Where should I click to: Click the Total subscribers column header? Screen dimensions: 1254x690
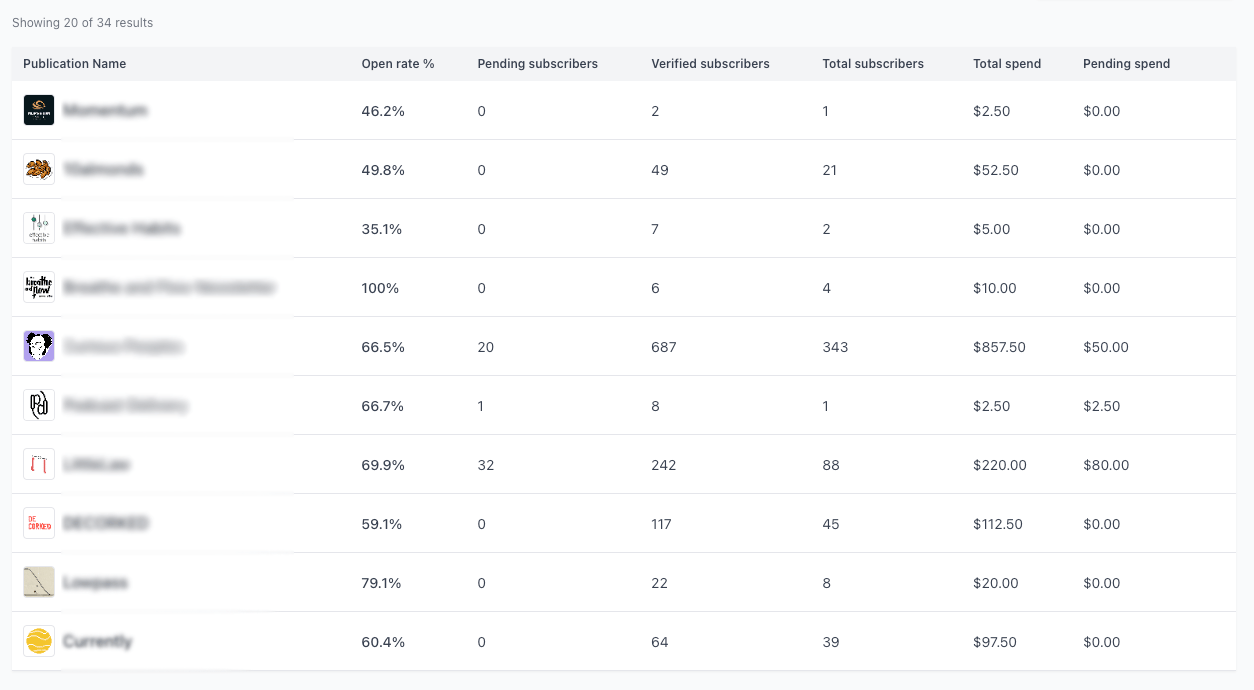coord(873,64)
